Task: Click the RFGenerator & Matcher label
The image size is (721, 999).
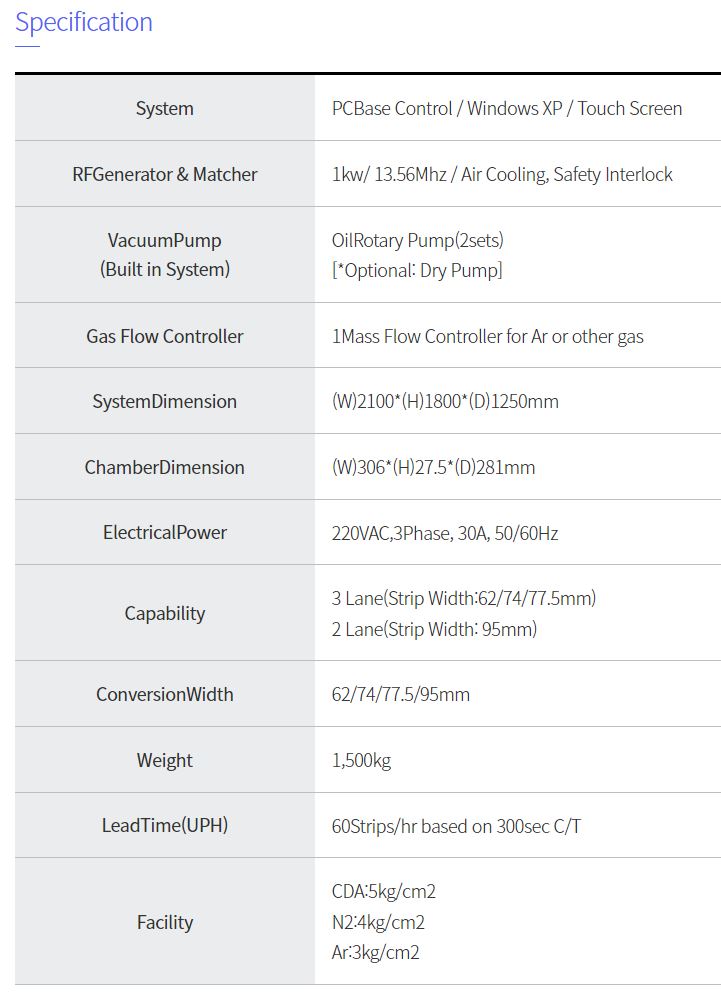Action: pyautogui.click(x=165, y=174)
